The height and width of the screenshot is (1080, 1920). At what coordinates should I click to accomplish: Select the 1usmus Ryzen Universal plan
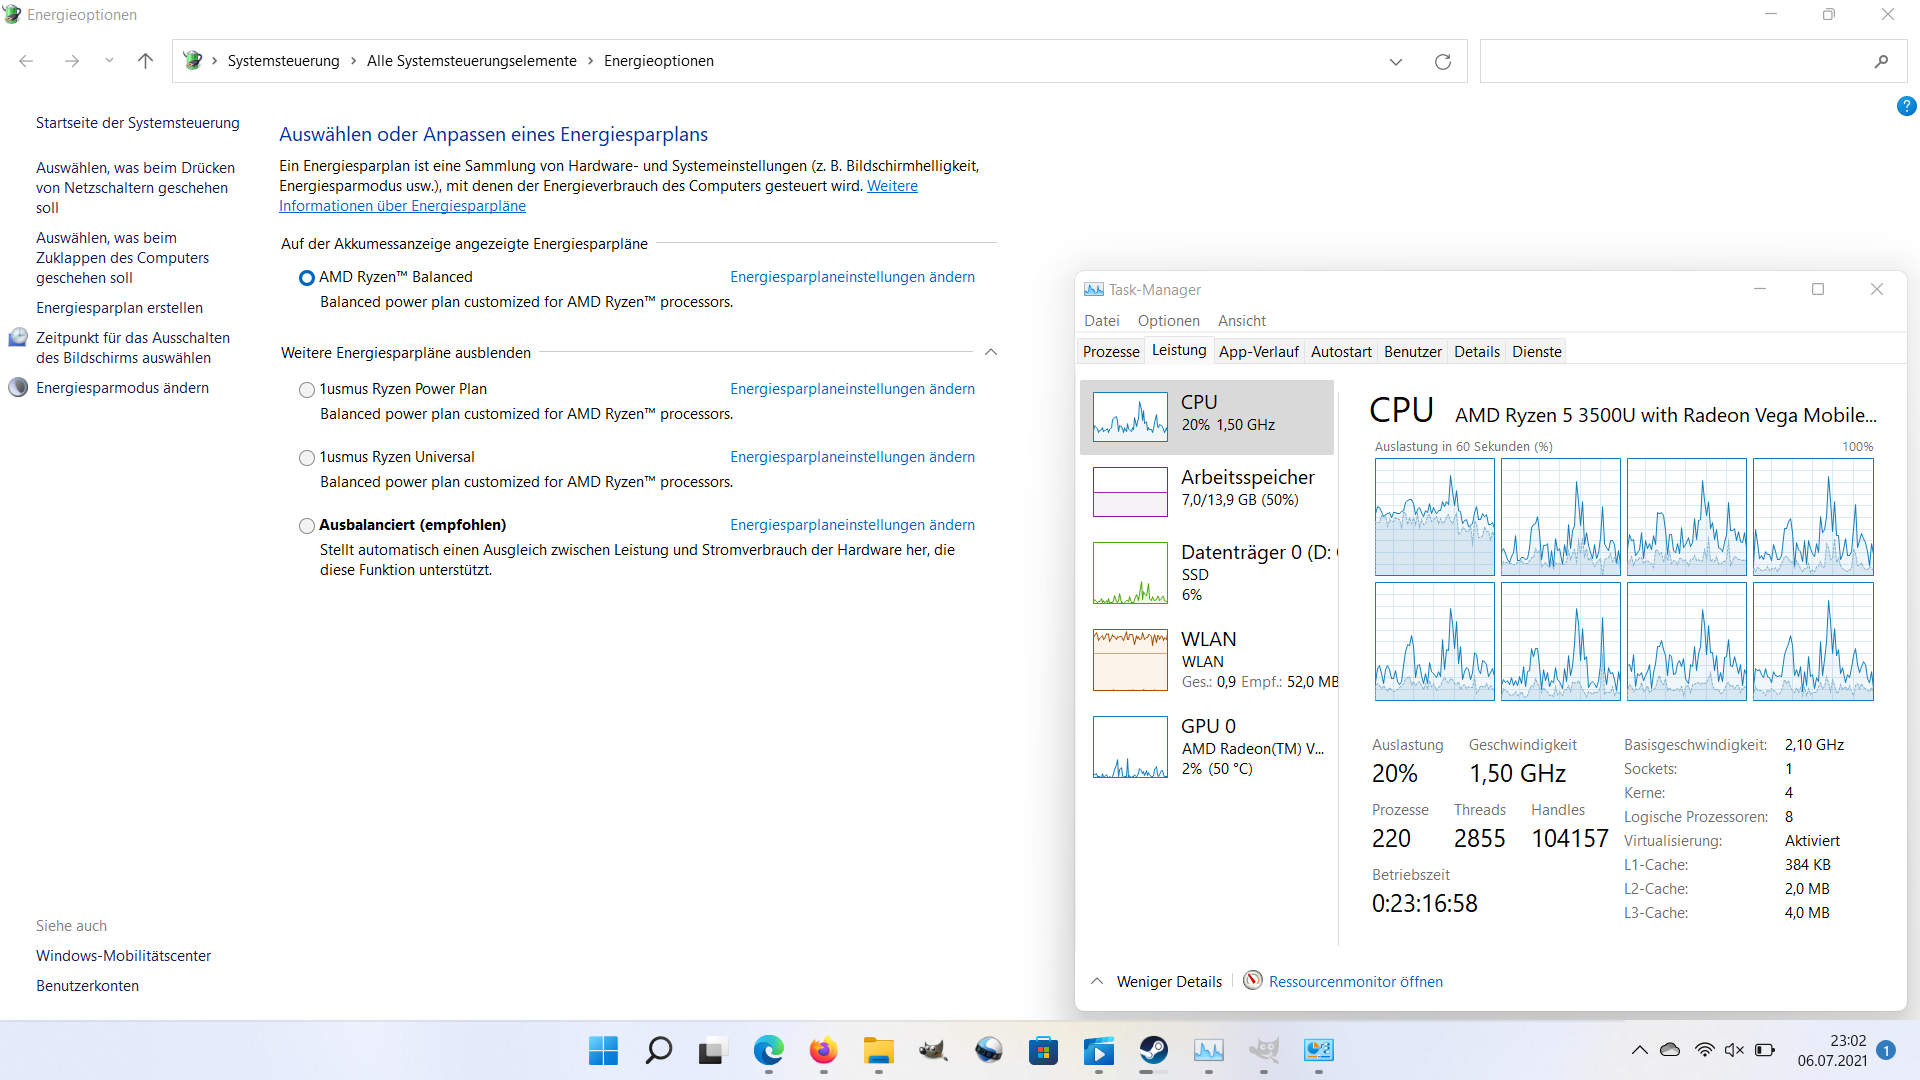(x=307, y=458)
